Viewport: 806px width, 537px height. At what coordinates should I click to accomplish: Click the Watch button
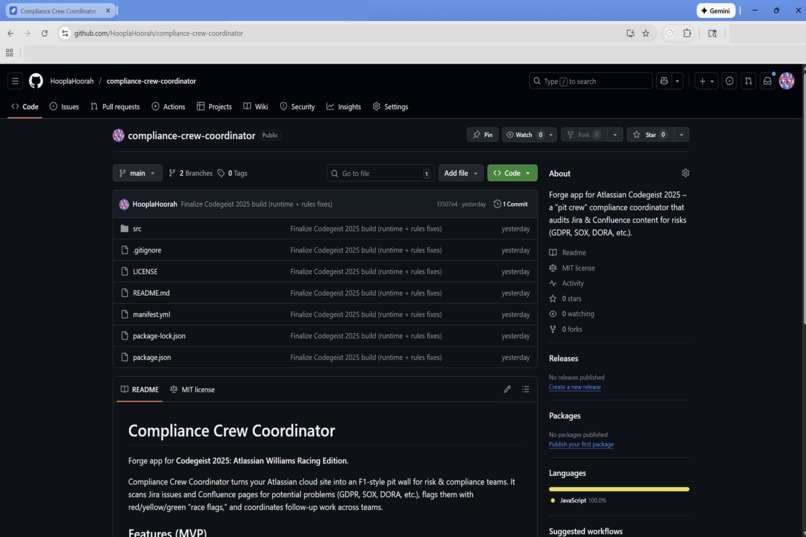[524, 135]
